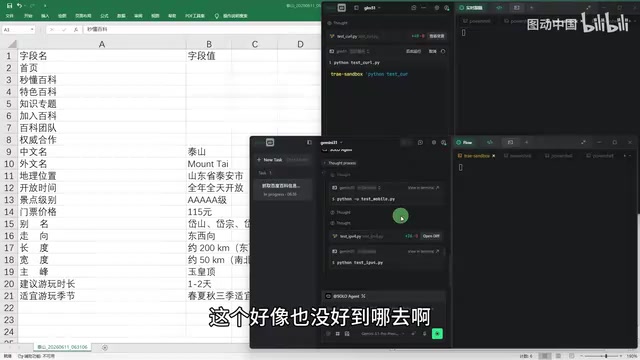Add a new panel tab with plus in front window
The width and height of the screenshot is (640, 360).
coord(527,142)
